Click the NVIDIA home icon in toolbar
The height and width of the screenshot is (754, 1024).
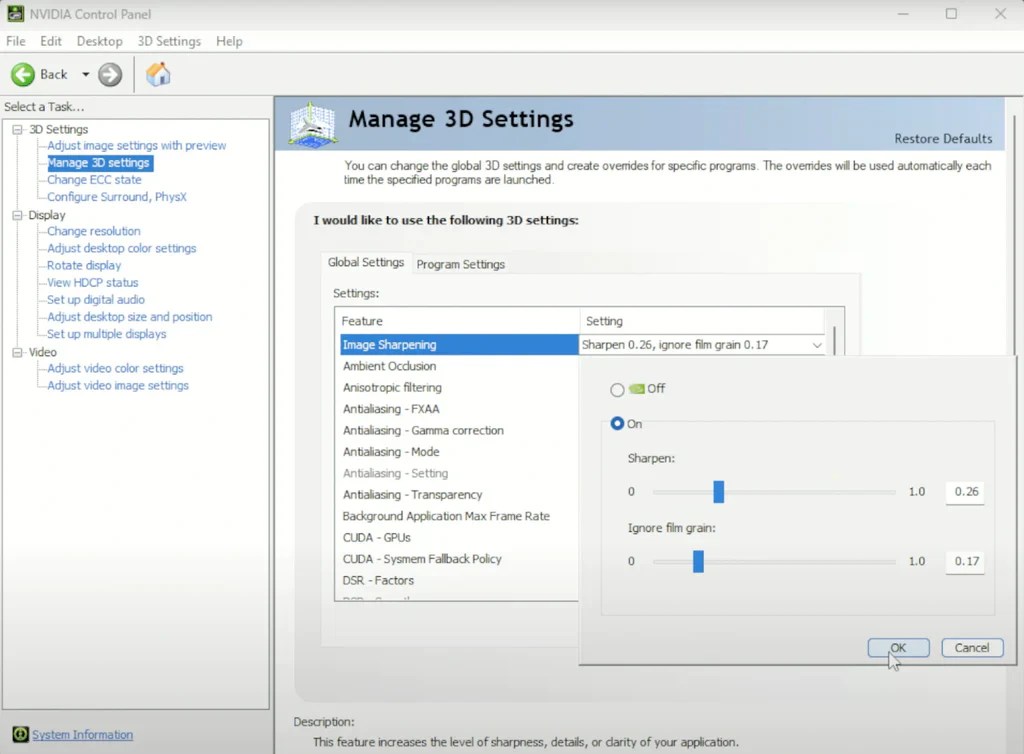coord(158,74)
